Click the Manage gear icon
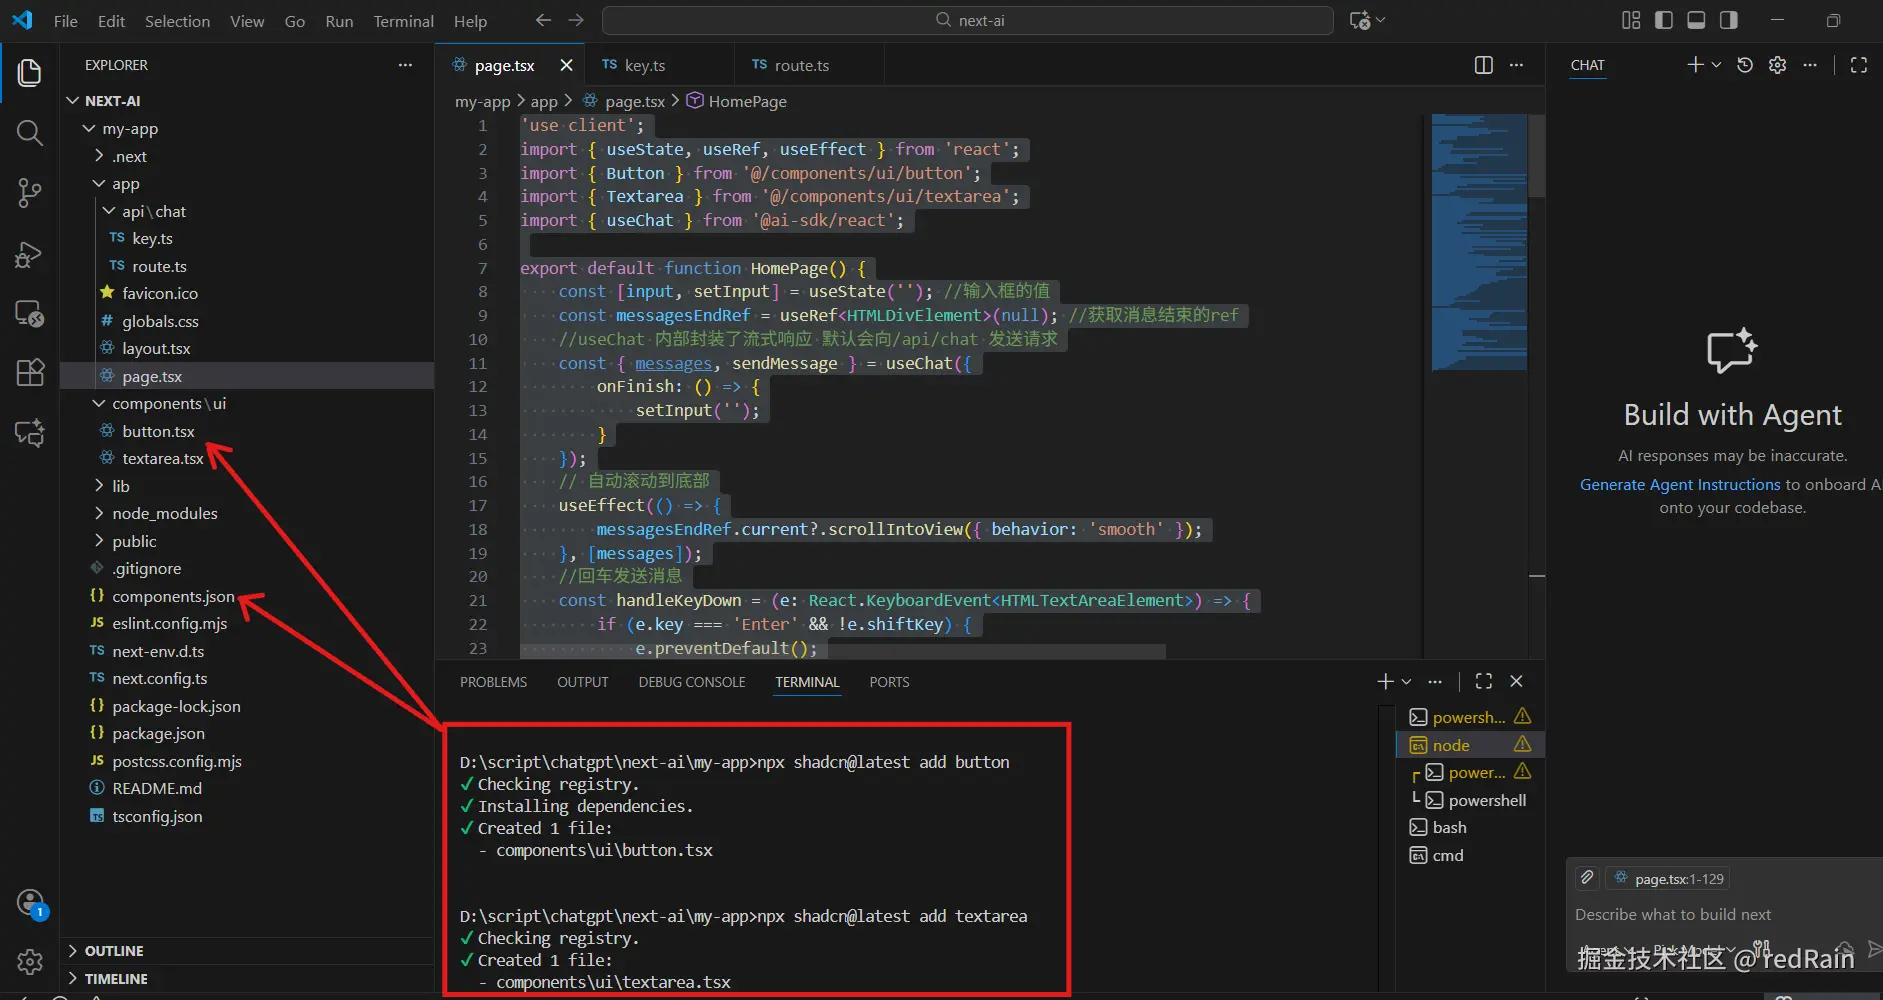Viewport: 1883px width, 1000px height. [30, 961]
